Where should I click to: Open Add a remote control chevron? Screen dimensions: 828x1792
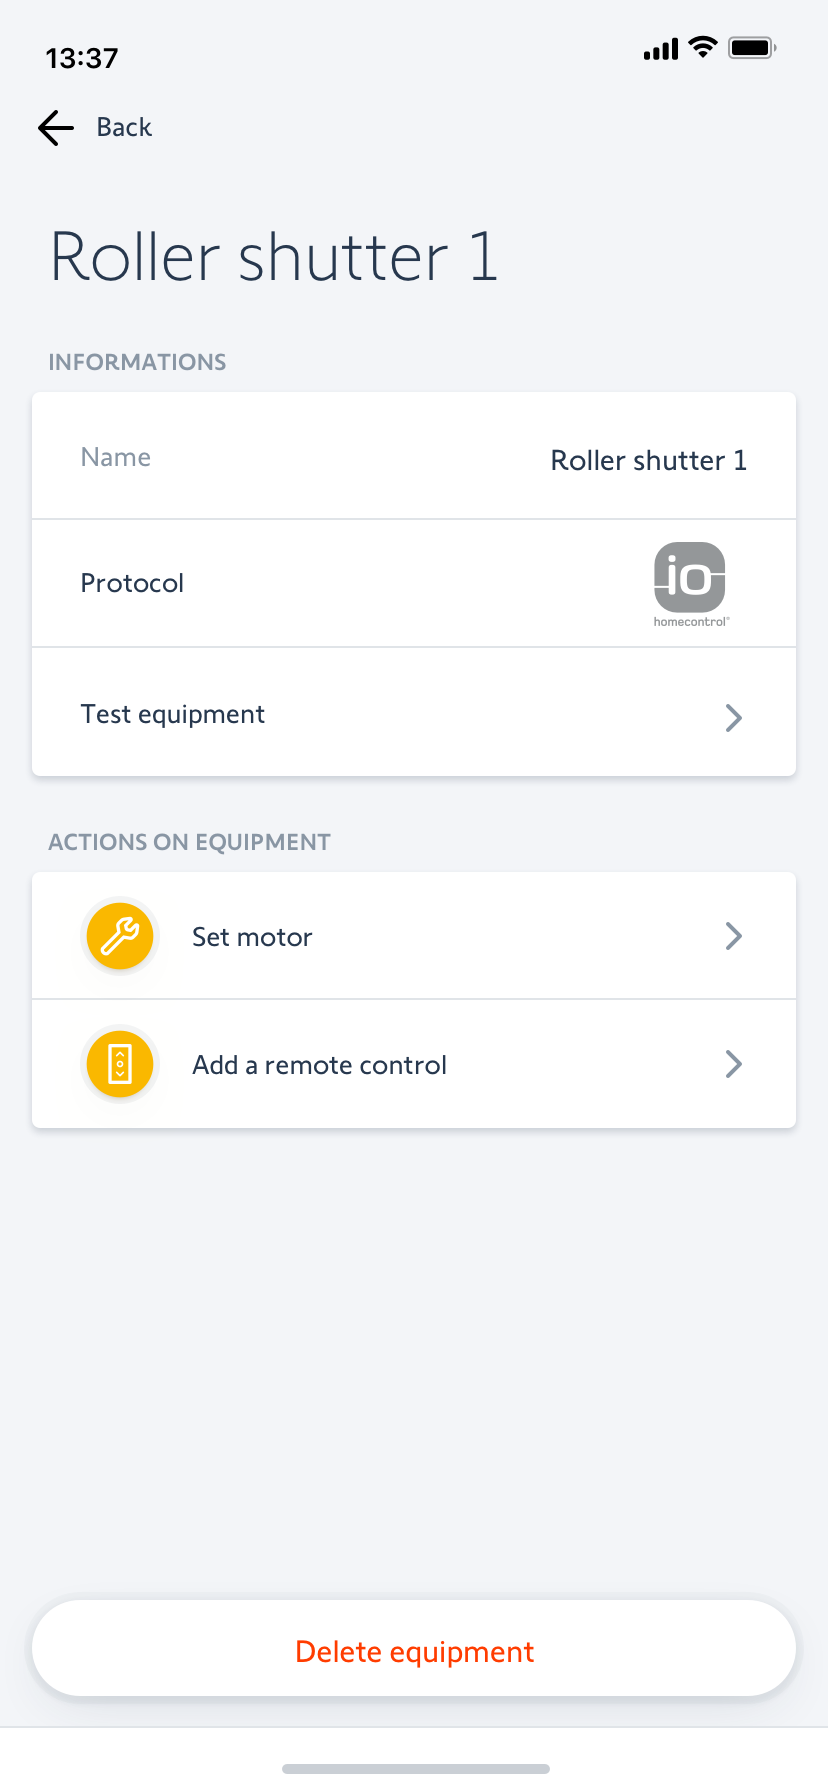point(734,1064)
